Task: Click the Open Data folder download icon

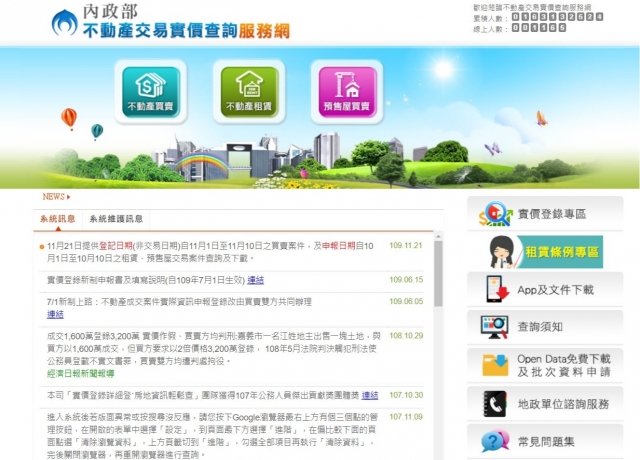Action: click(x=495, y=365)
